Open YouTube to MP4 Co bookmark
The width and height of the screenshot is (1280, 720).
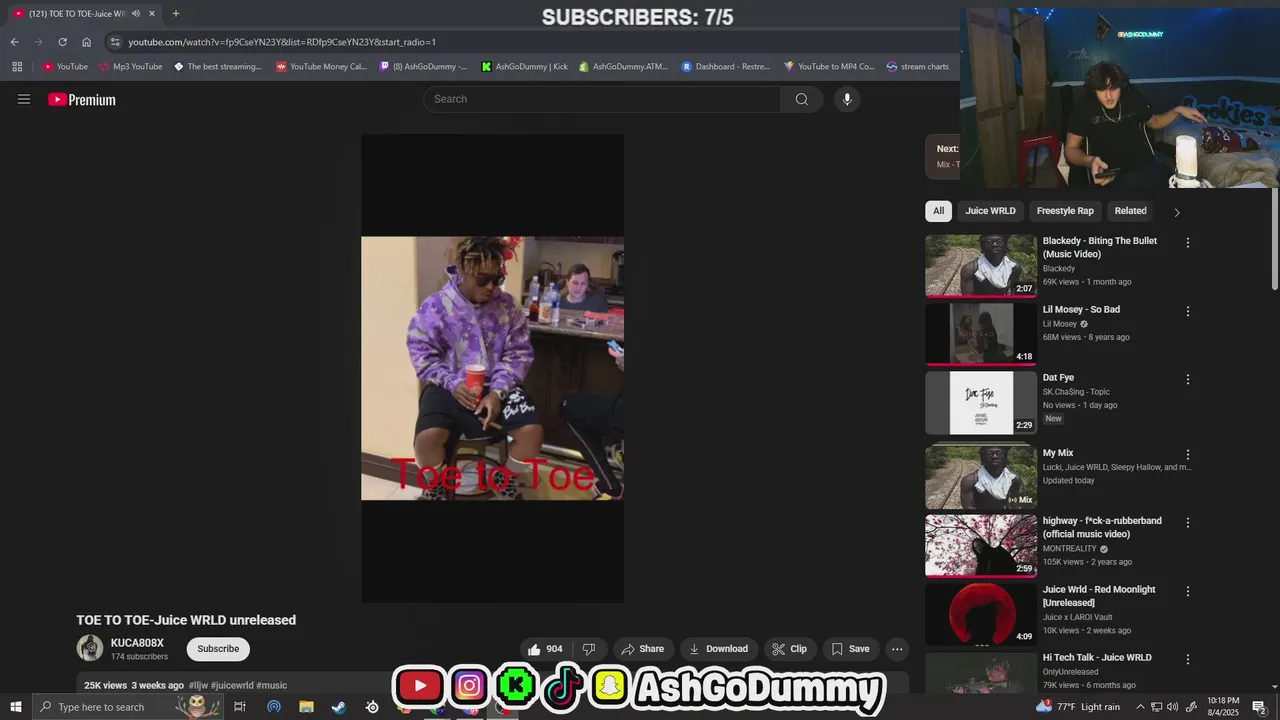click(829, 67)
